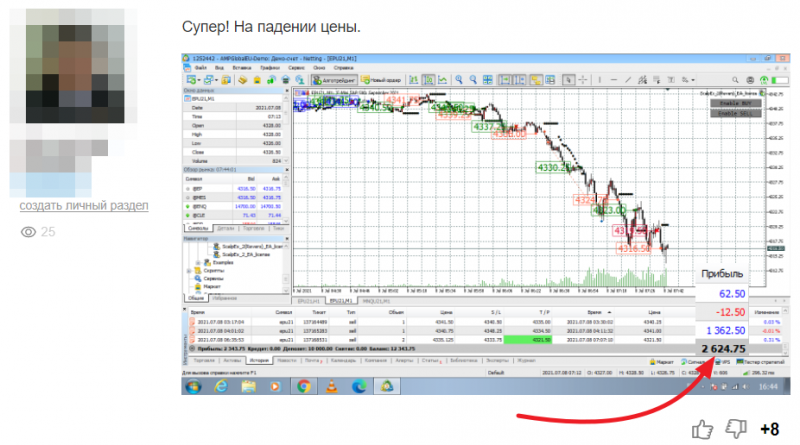Open the new chart dropdown arrow
Image resolution: width=800 pixels, height=445 pixels.
tap(198, 80)
